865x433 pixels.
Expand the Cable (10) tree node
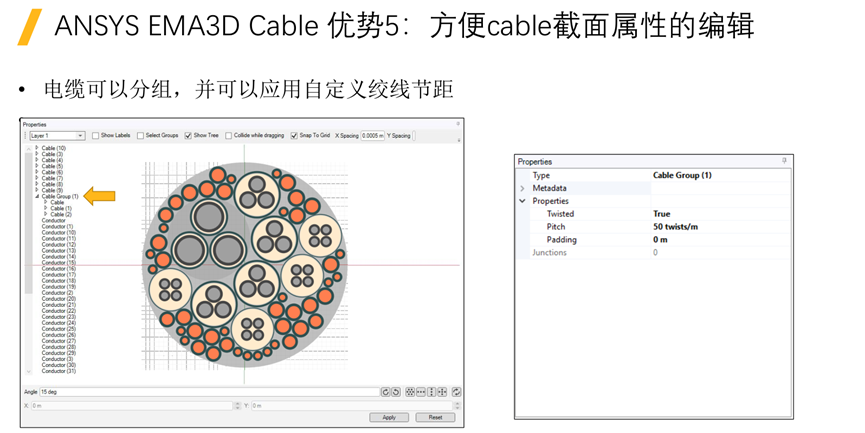[x=37, y=148]
